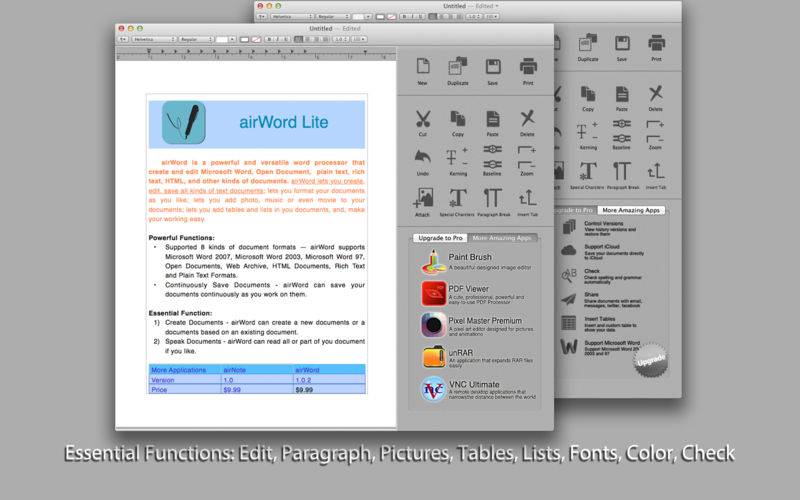800x500 pixels.
Task: Click the Delete icon in the back window
Action: pos(656,93)
